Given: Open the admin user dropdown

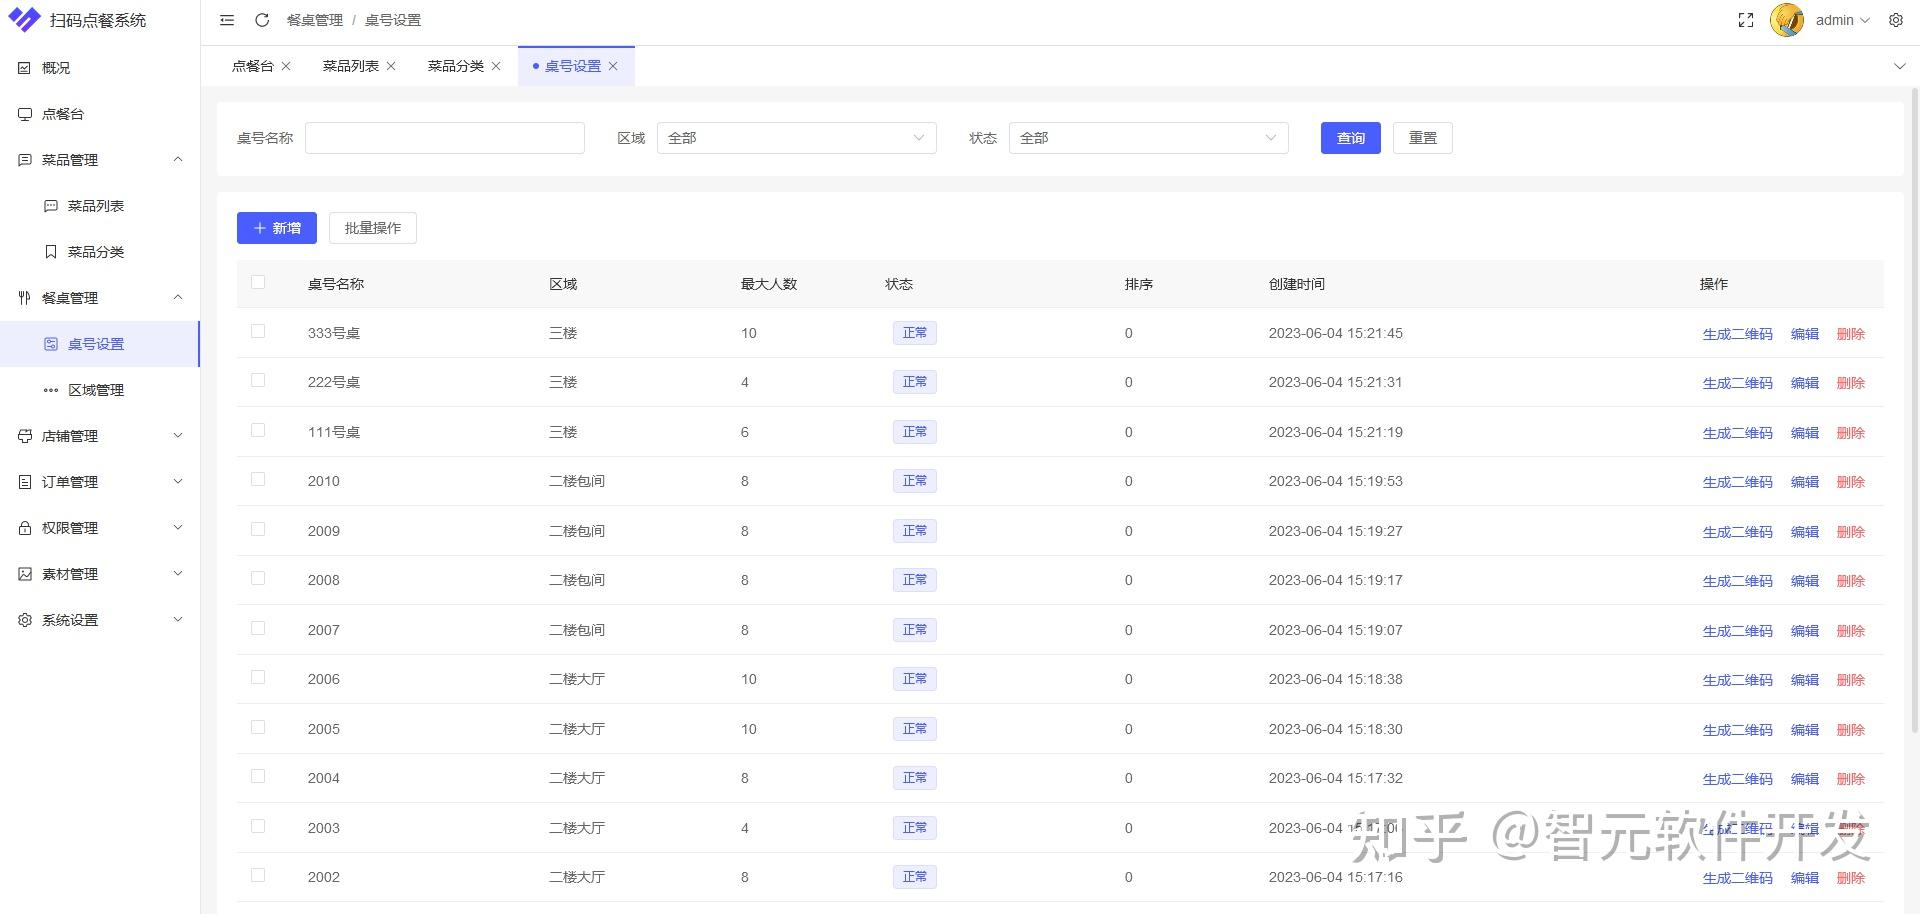Looking at the screenshot, I should 1842,20.
